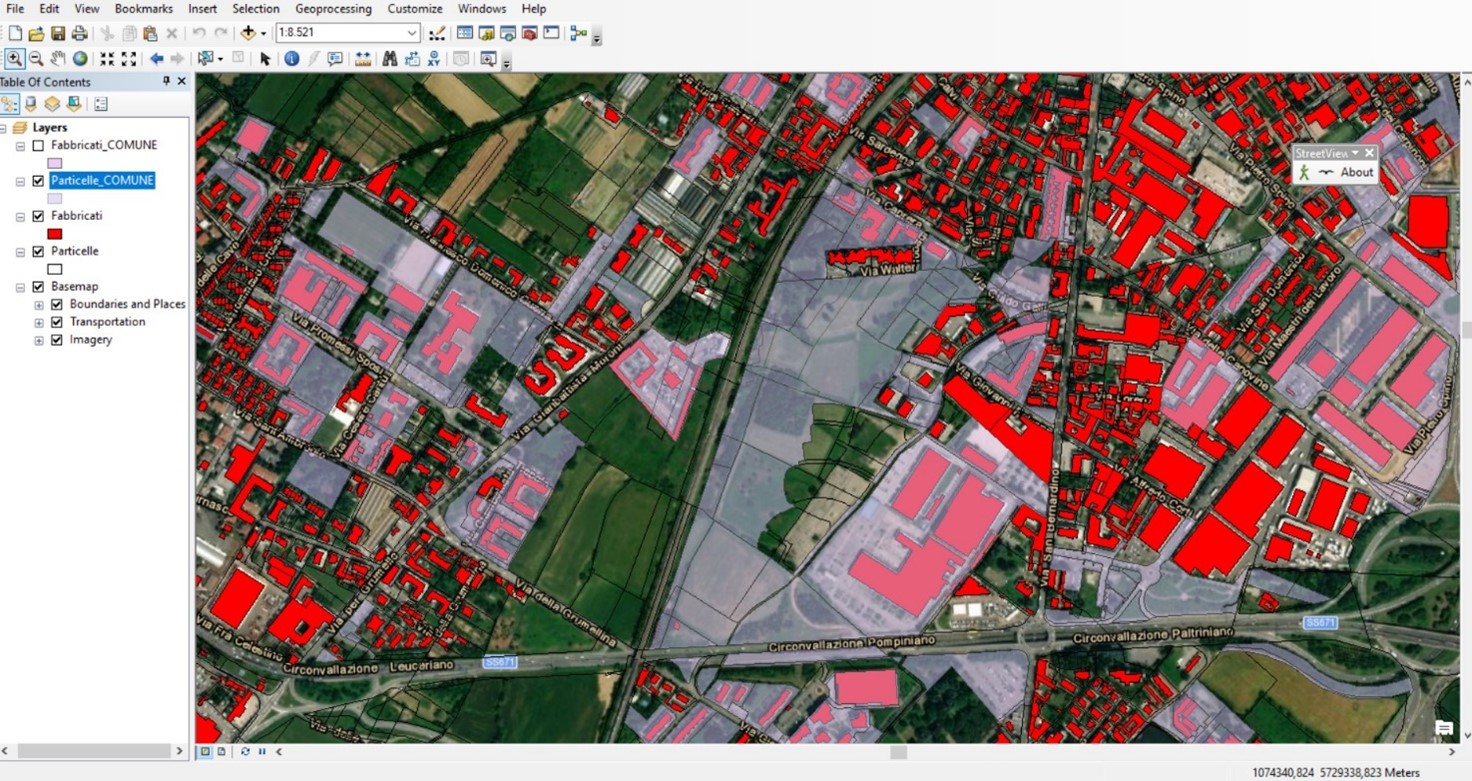Uncheck the Basemap group layer
Image resolution: width=1472 pixels, height=781 pixels.
[38, 287]
